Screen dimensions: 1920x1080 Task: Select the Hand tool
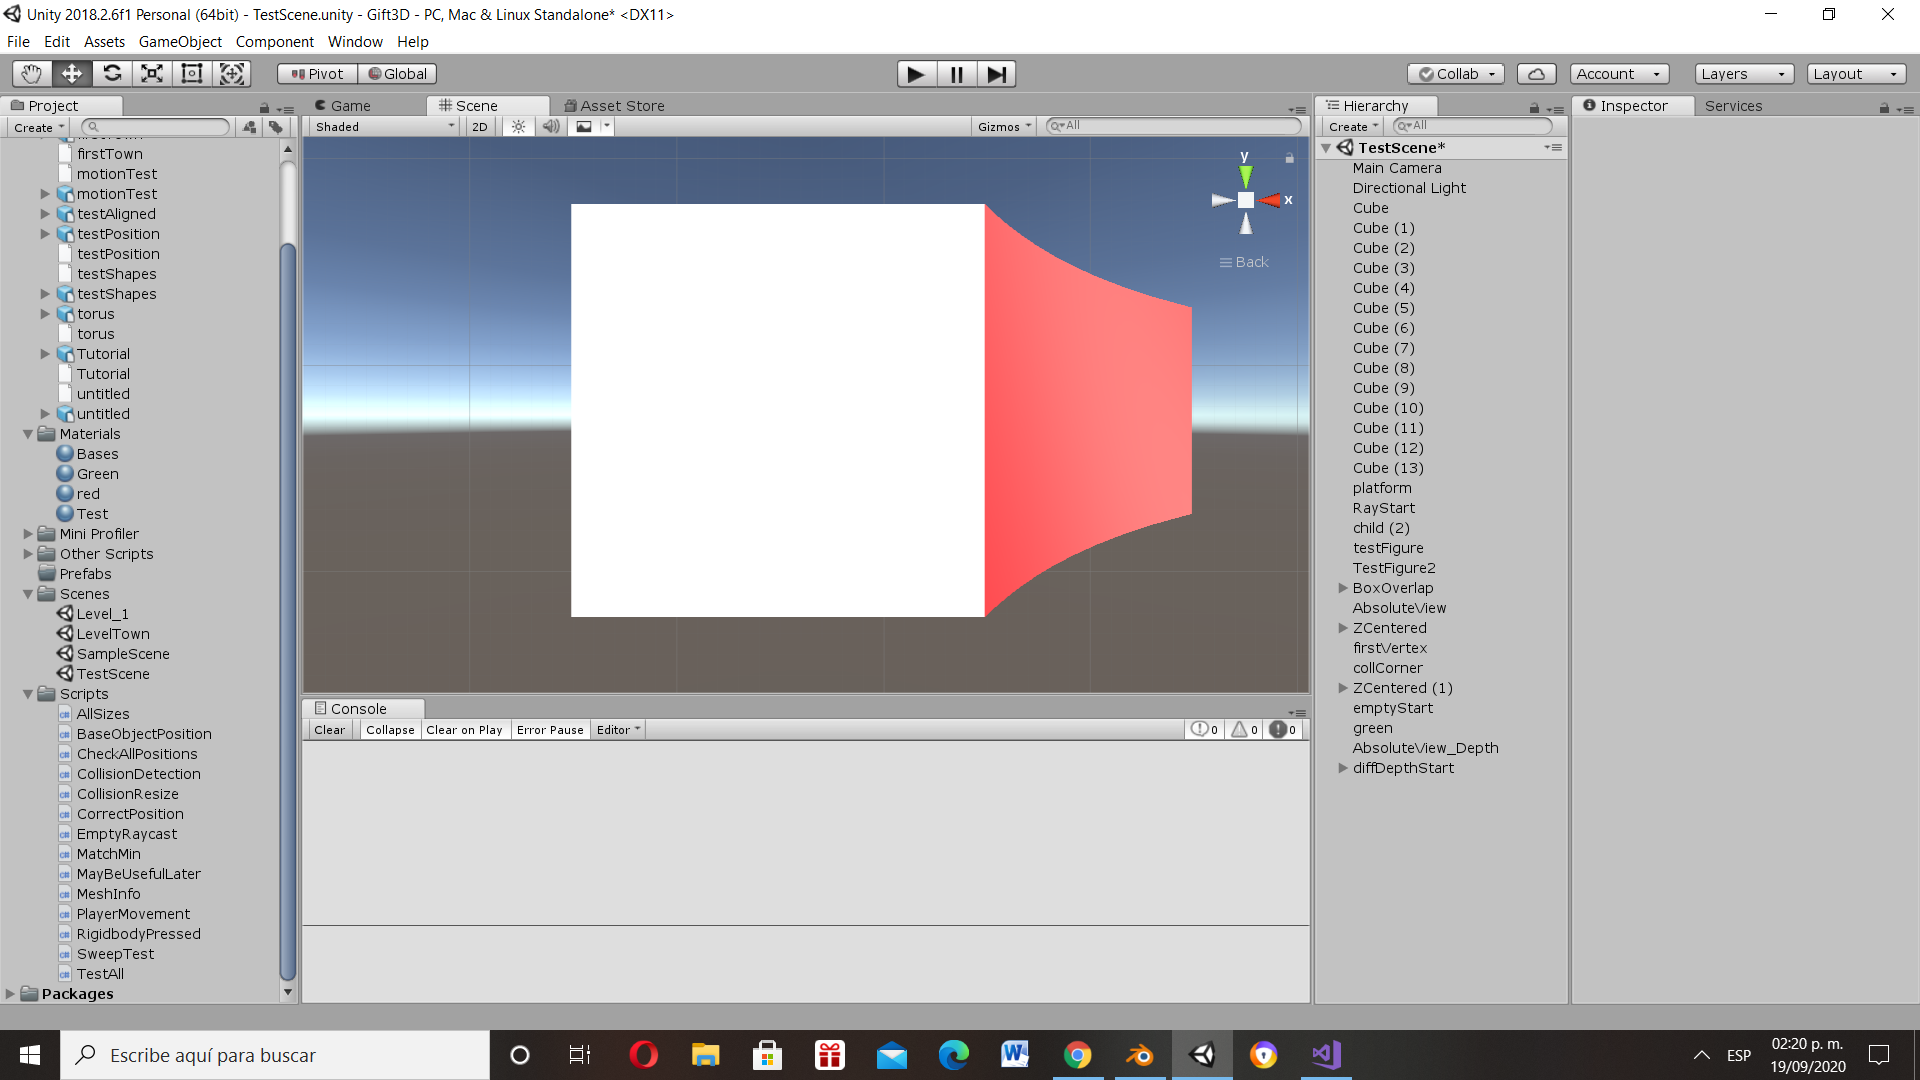(x=32, y=73)
